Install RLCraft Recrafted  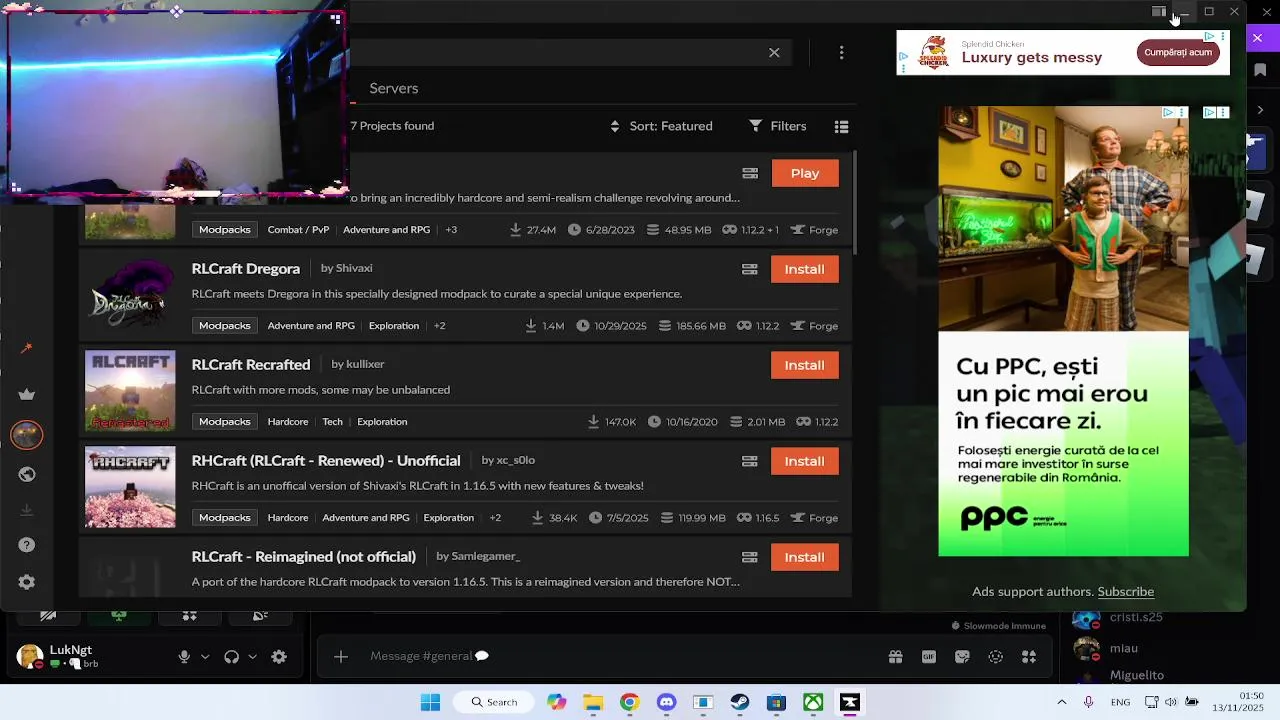pyautogui.click(x=805, y=365)
